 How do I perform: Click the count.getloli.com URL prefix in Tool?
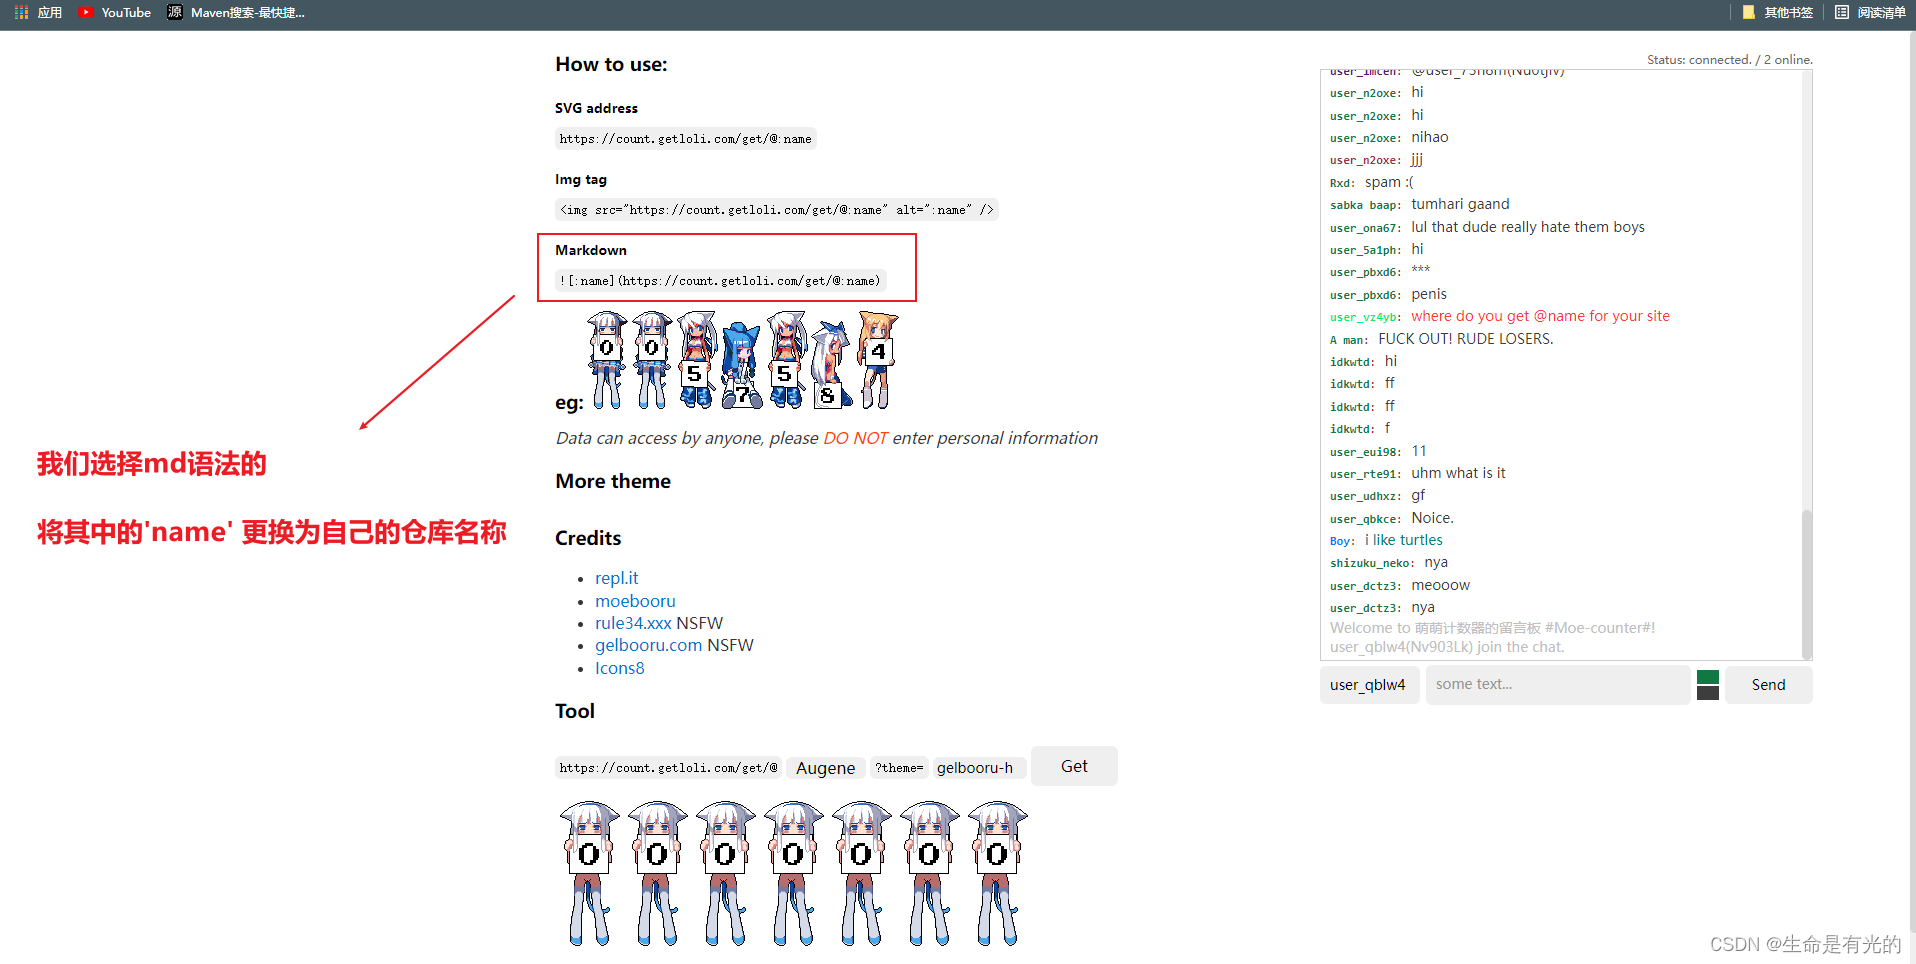click(668, 768)
